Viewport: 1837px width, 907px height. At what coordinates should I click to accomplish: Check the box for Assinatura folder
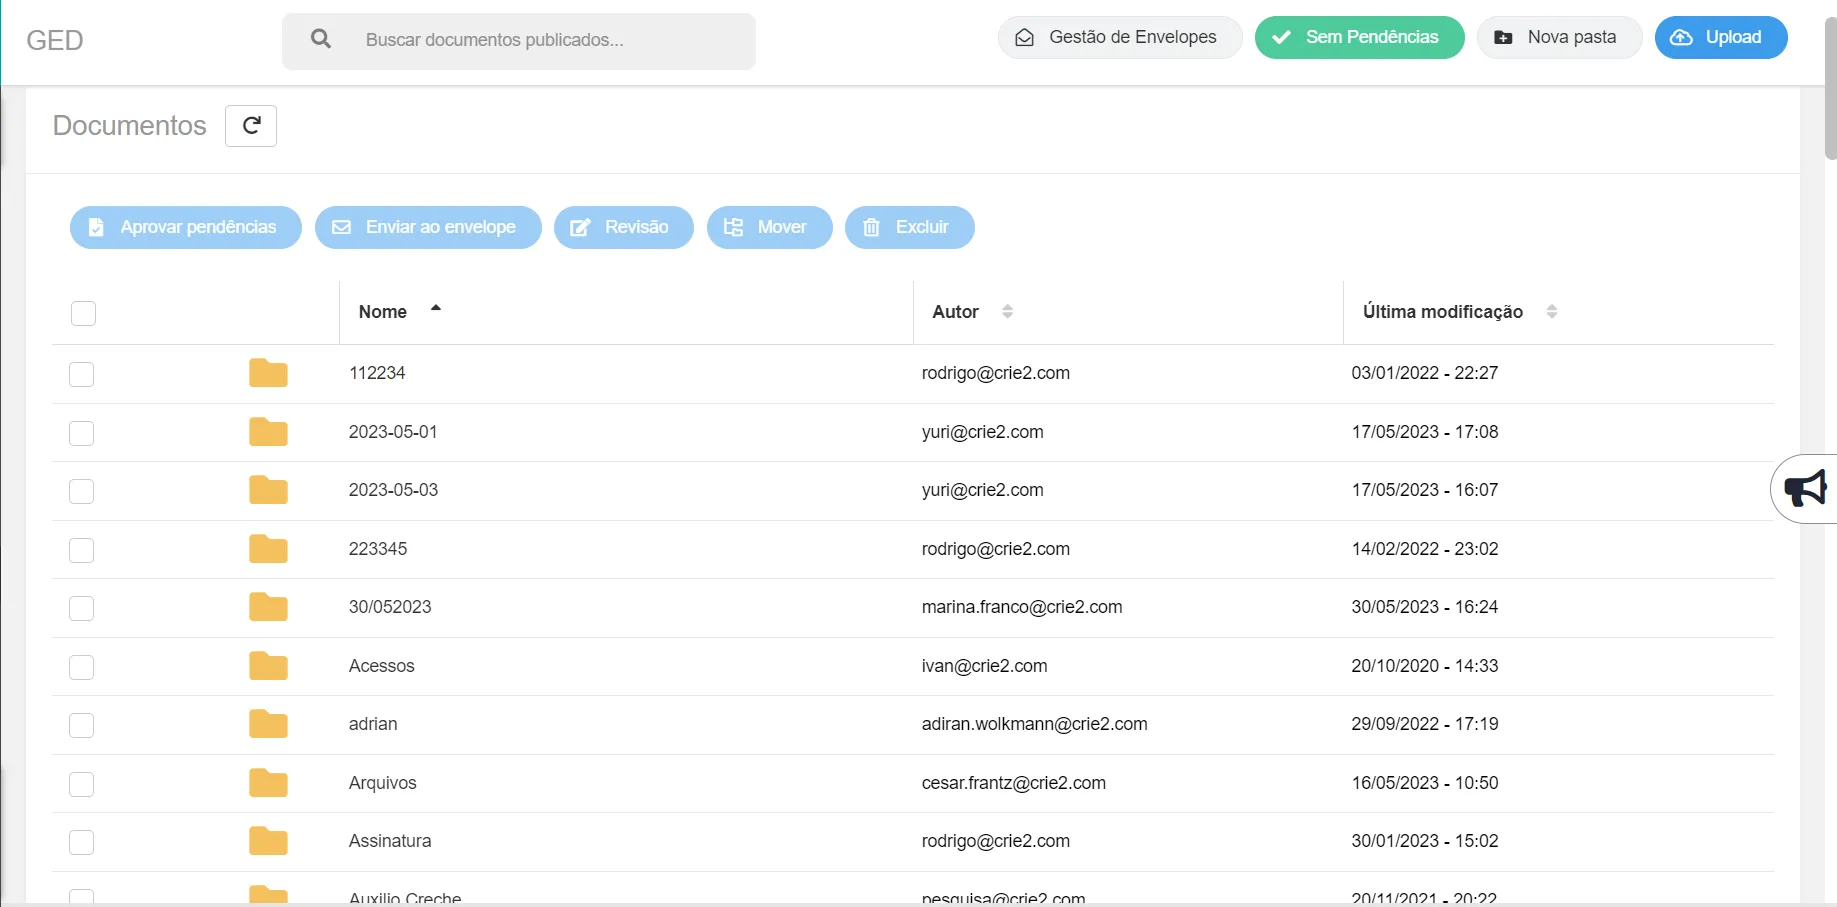[x=82, y=842]
